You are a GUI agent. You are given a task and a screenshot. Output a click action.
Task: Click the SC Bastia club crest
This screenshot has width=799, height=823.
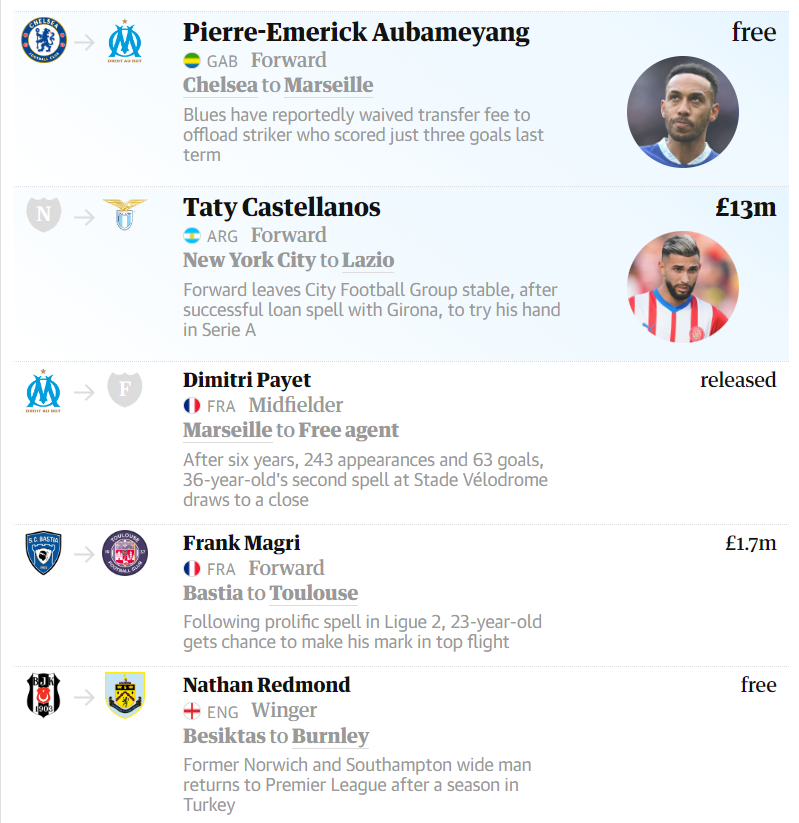point(44,553)
